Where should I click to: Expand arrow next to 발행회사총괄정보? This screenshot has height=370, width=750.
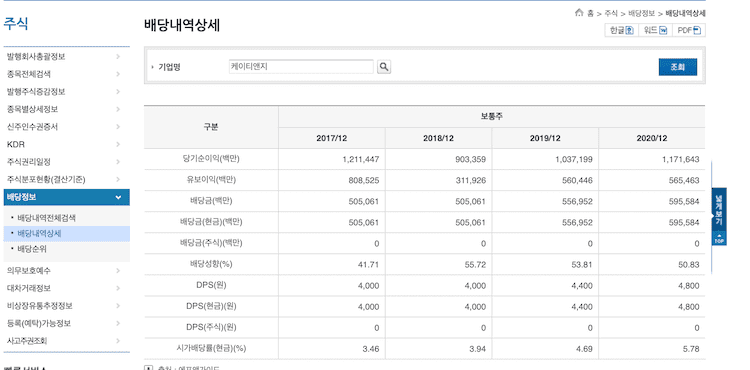pyautogui.click(x=118, y=56)
